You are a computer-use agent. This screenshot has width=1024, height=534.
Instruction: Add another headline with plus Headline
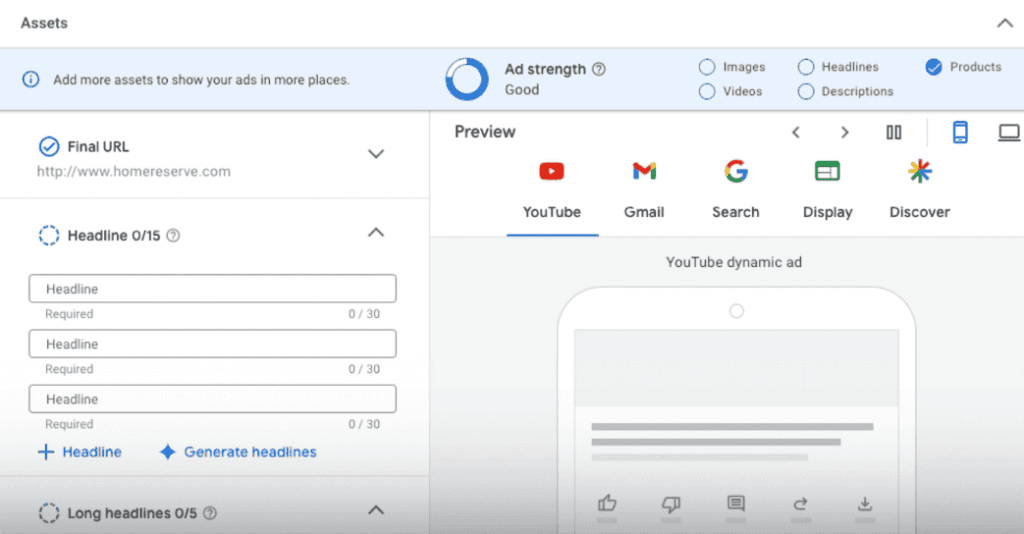80,452
